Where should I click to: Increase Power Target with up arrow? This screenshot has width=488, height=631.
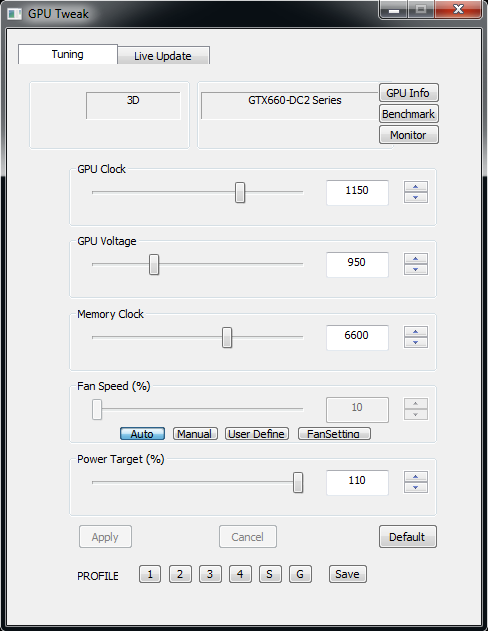pyautogui.click(x=416, y=477)
